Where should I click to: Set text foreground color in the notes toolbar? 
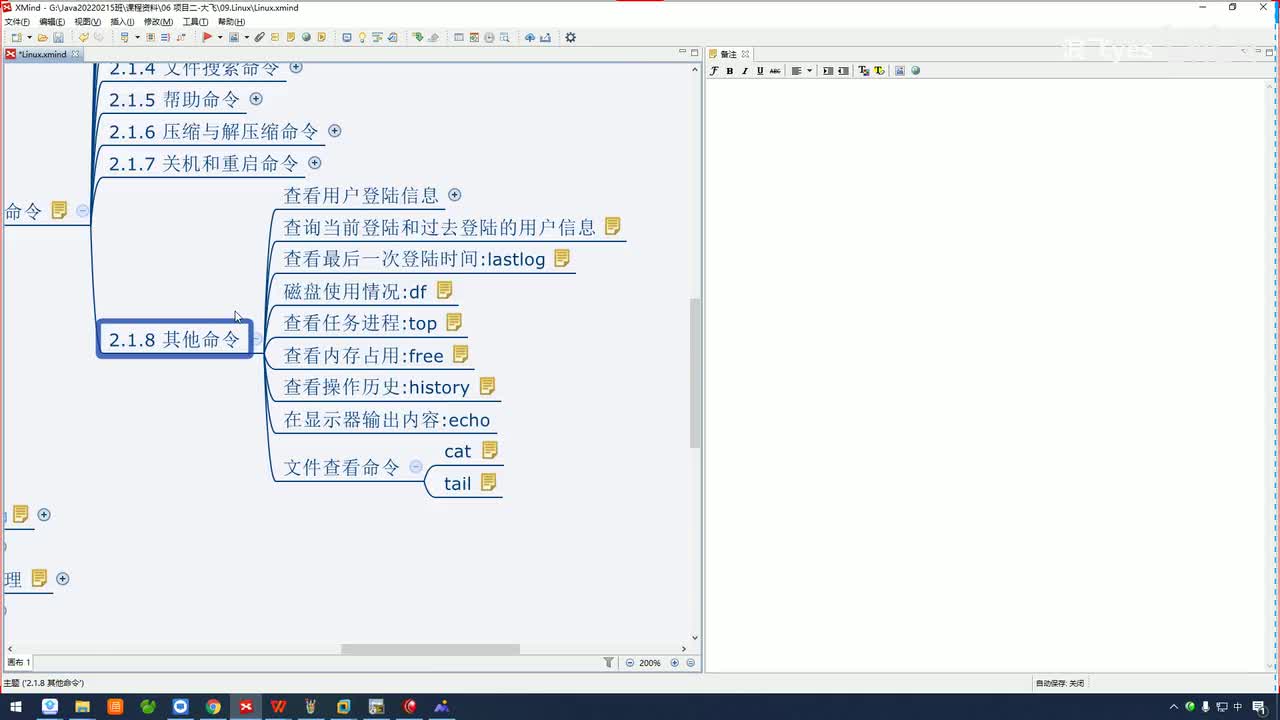[864, 71]
